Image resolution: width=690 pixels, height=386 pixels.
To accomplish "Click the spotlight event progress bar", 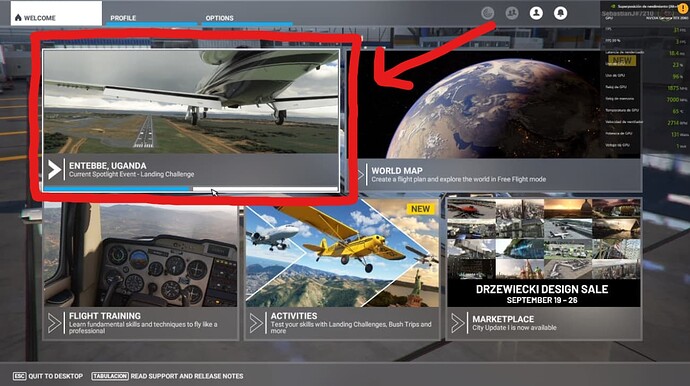I will [x=191, y=188].
